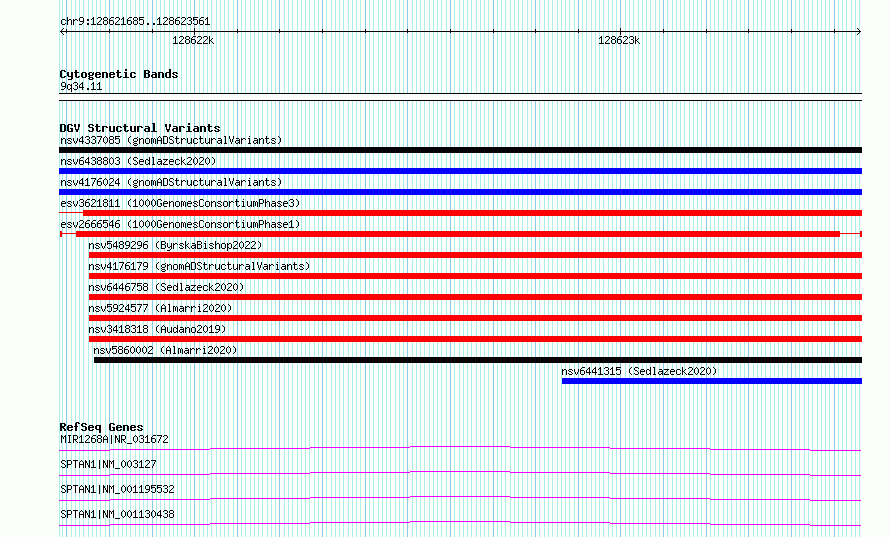Screen dimensions: 890x537
Task: Select the red nsv5489296 variant bar
Action: click(475, 255)
